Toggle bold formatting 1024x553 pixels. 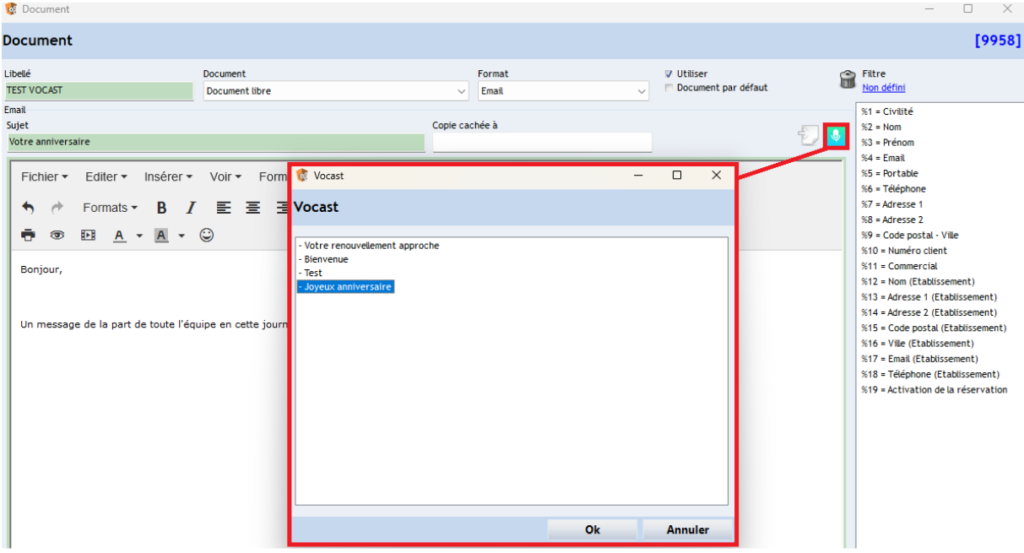(161, 208)
